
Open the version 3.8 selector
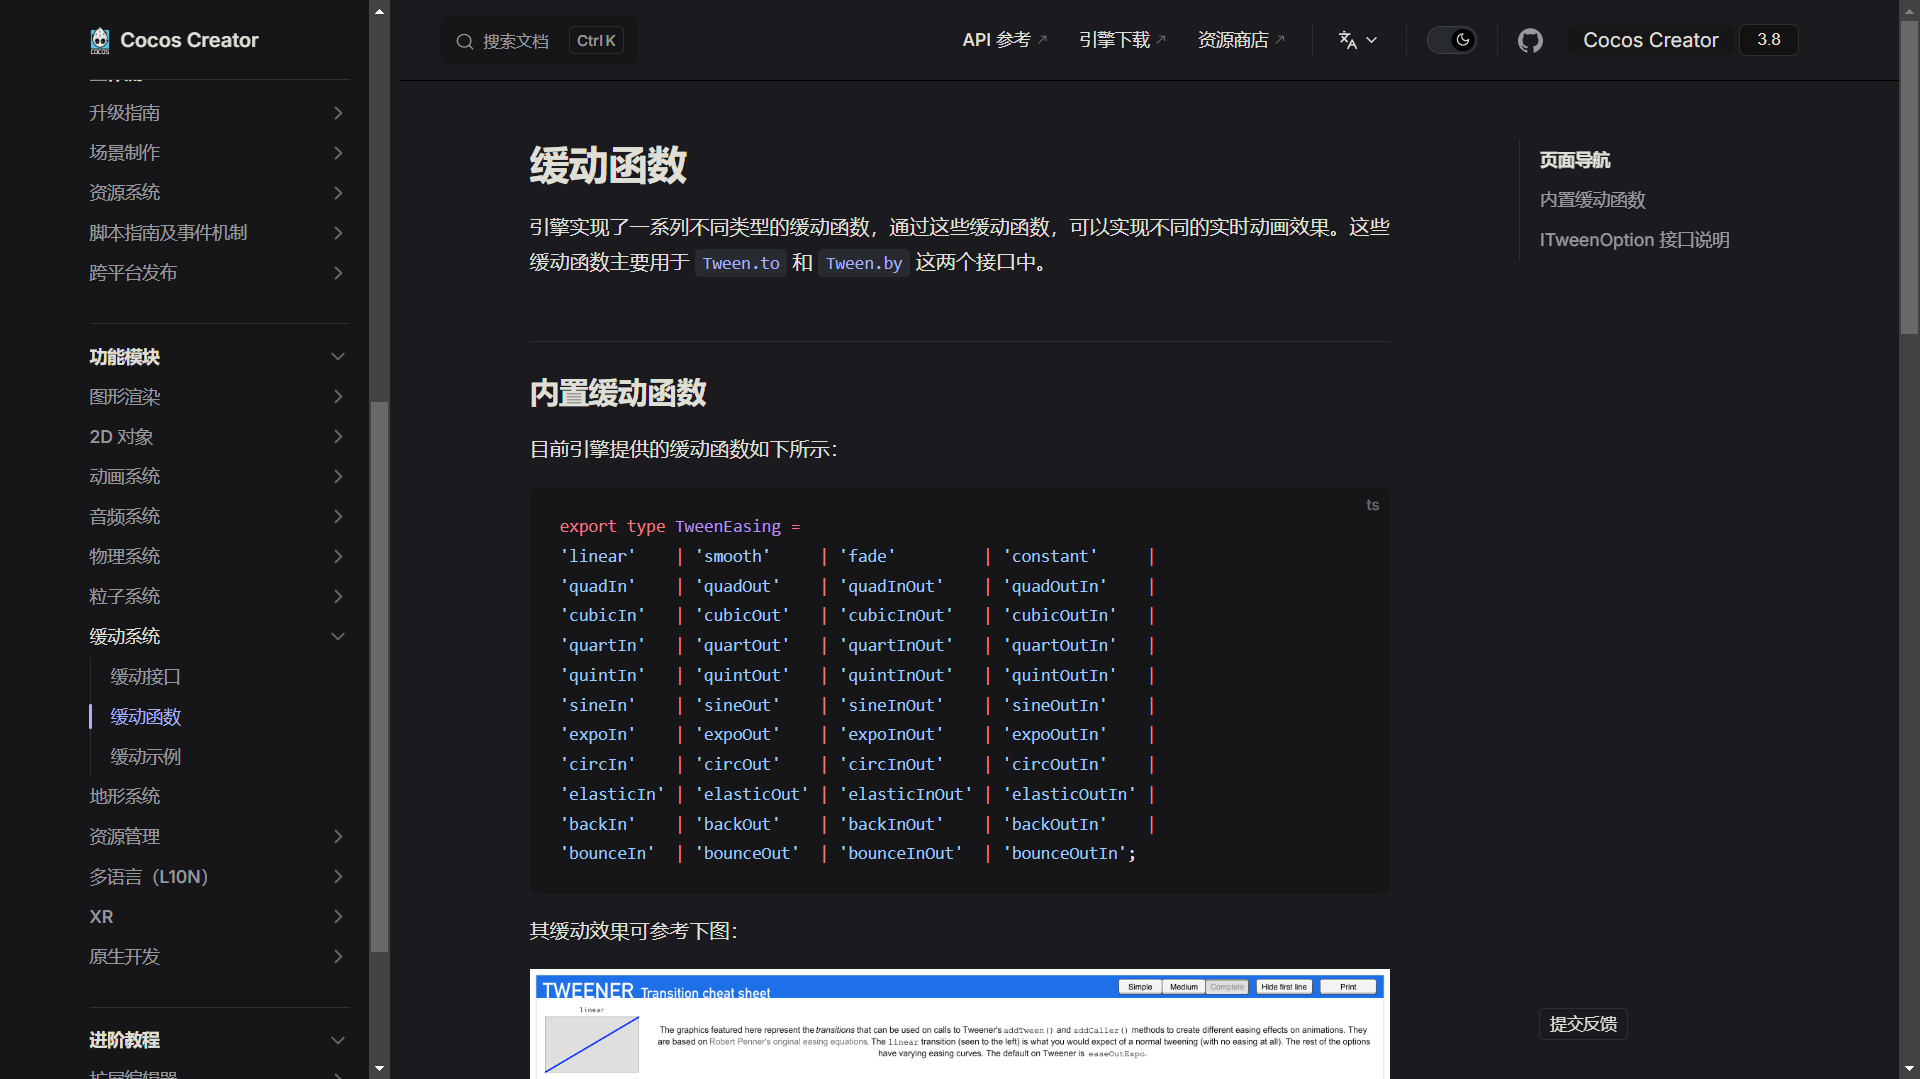[x=1768, y=40]
